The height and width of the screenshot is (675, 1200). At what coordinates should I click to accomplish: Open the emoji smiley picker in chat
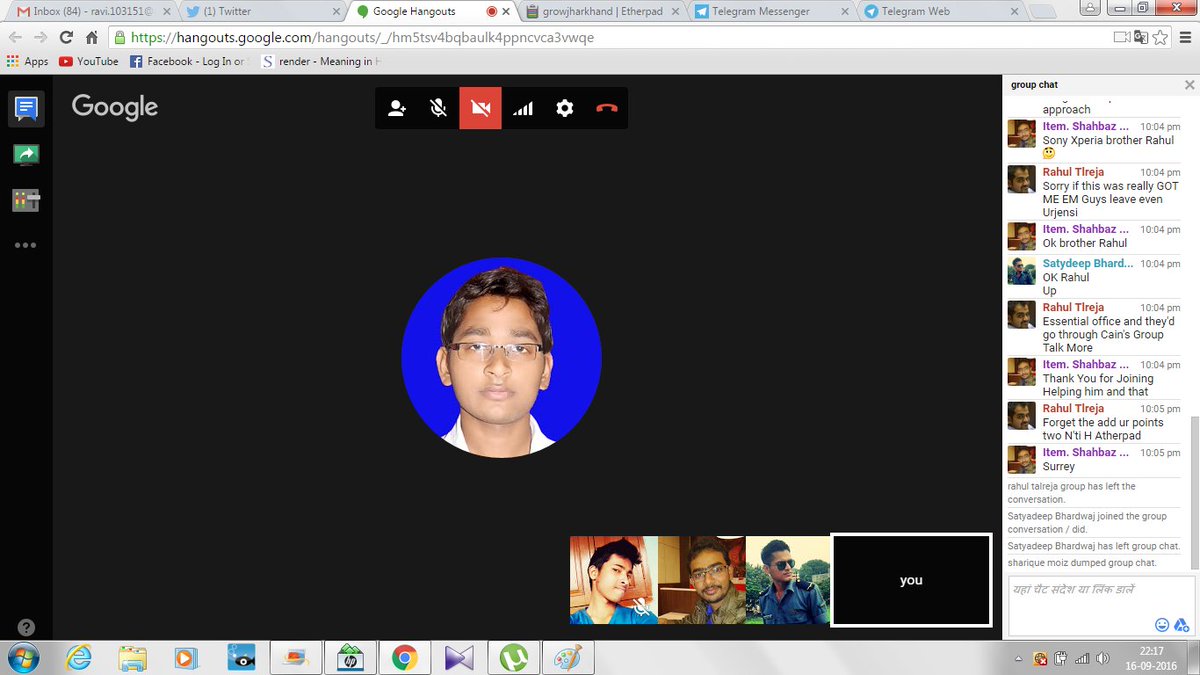pos(1162,625)
